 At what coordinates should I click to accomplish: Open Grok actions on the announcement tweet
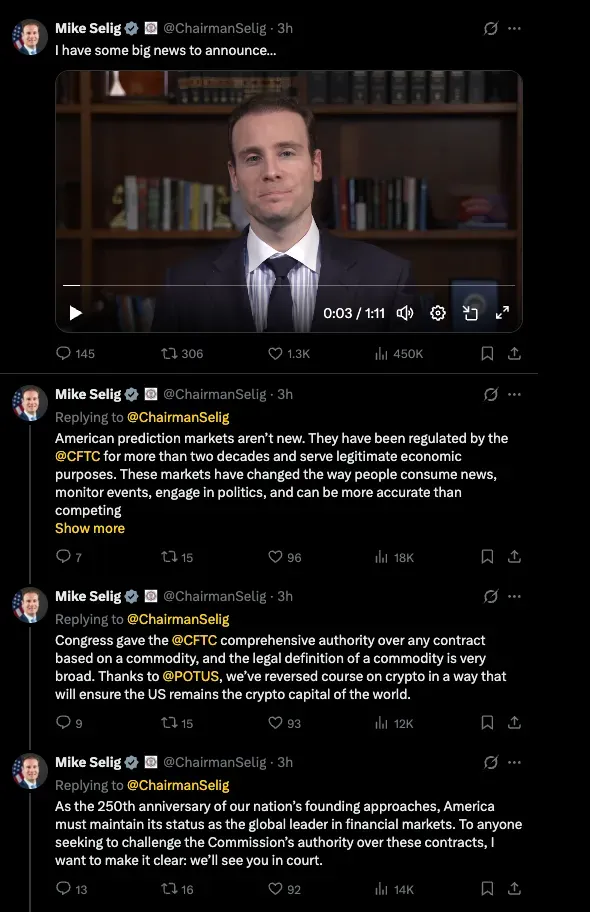(490, 28)
